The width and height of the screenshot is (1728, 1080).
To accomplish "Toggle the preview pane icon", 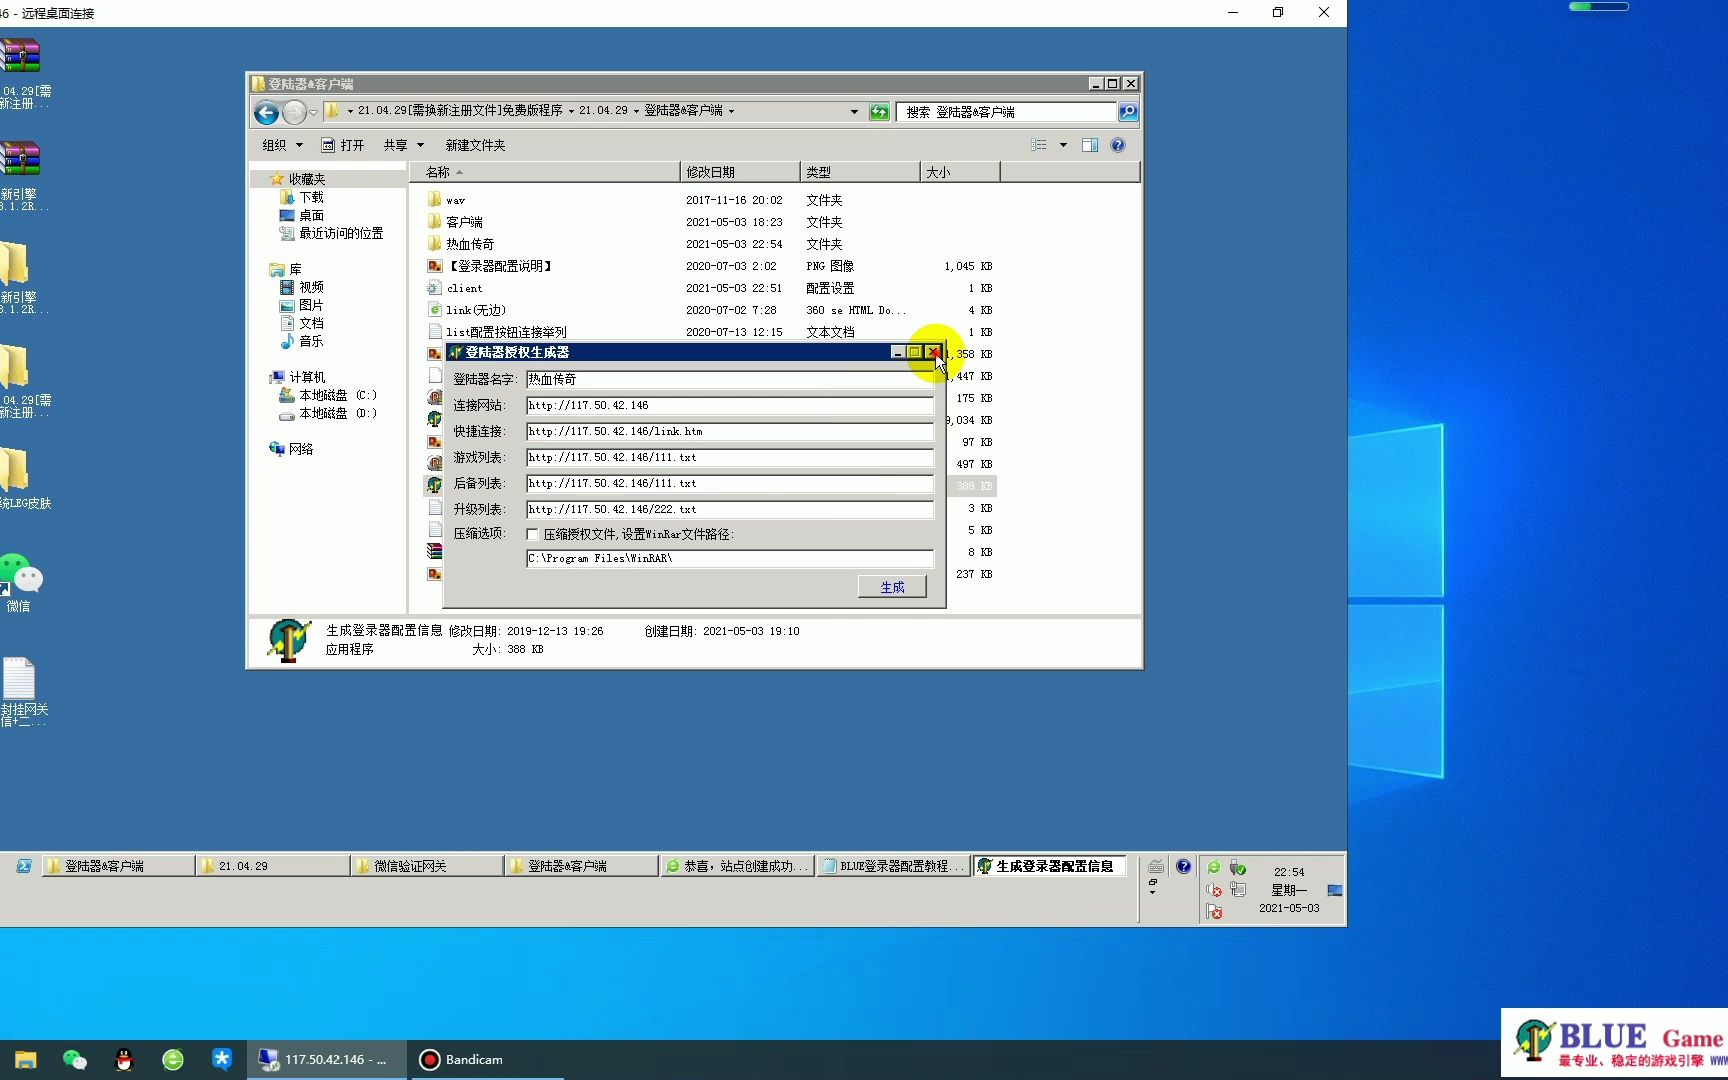I will click(1090, 145).
